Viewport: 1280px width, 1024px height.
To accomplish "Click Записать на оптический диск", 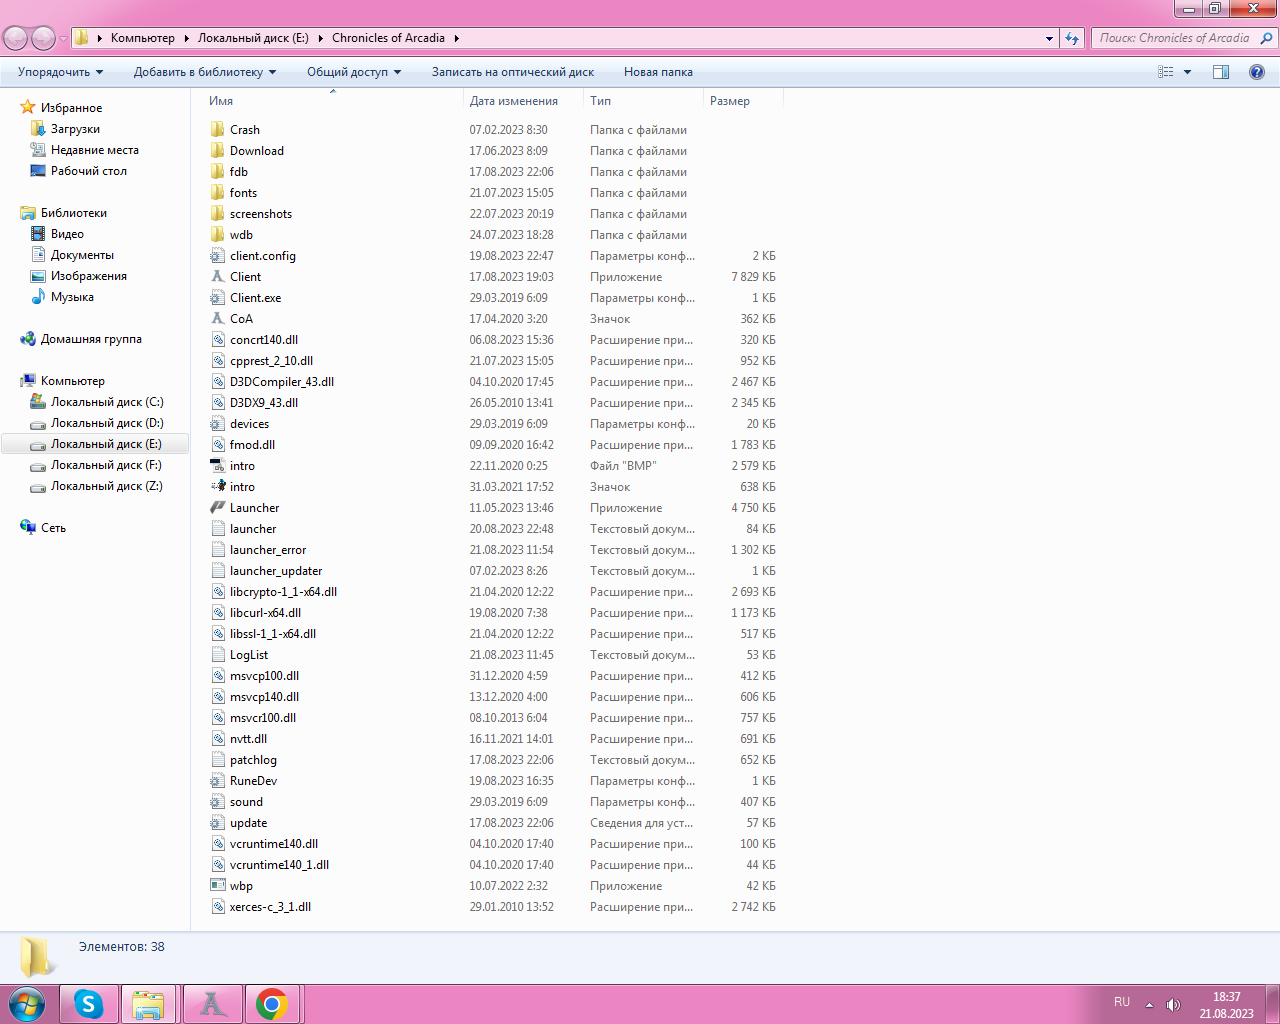I will pos(512,72).
